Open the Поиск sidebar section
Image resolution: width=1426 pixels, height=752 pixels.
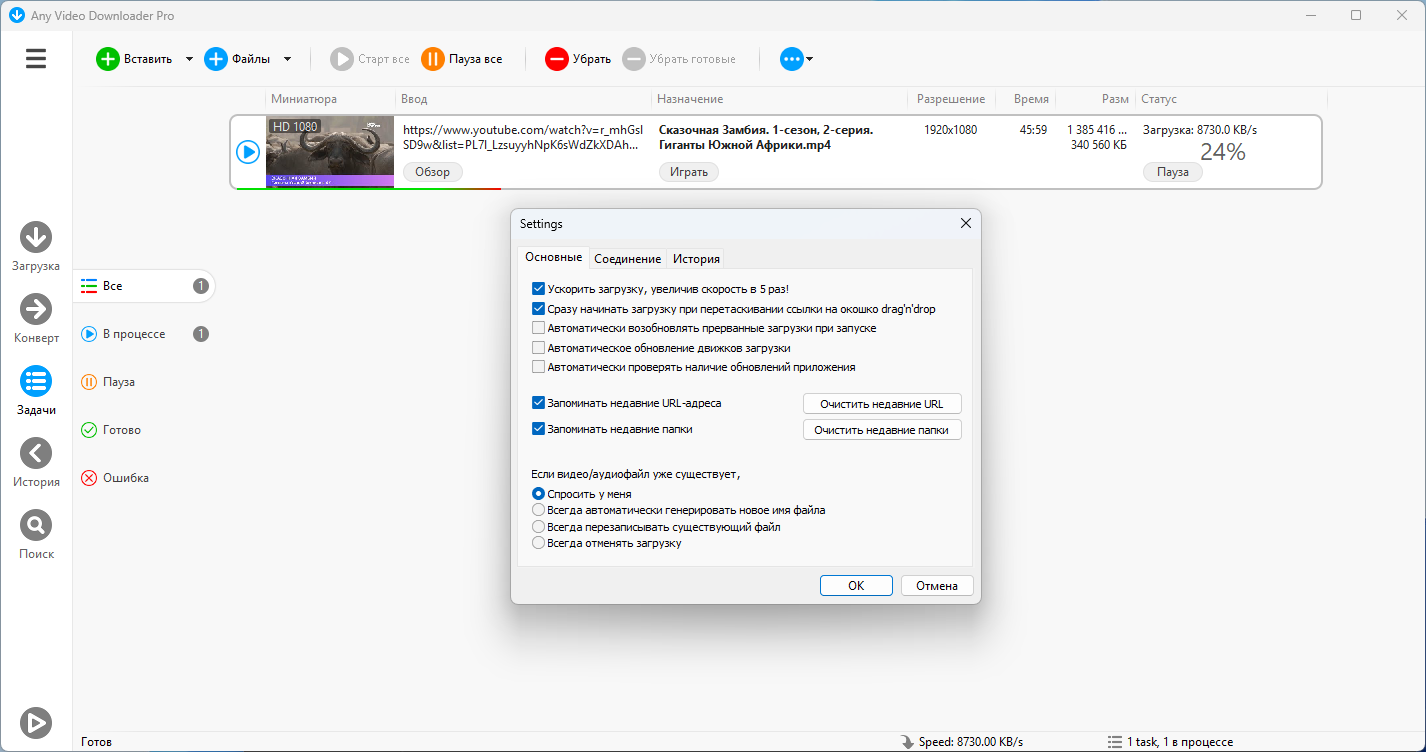[36, 526]
